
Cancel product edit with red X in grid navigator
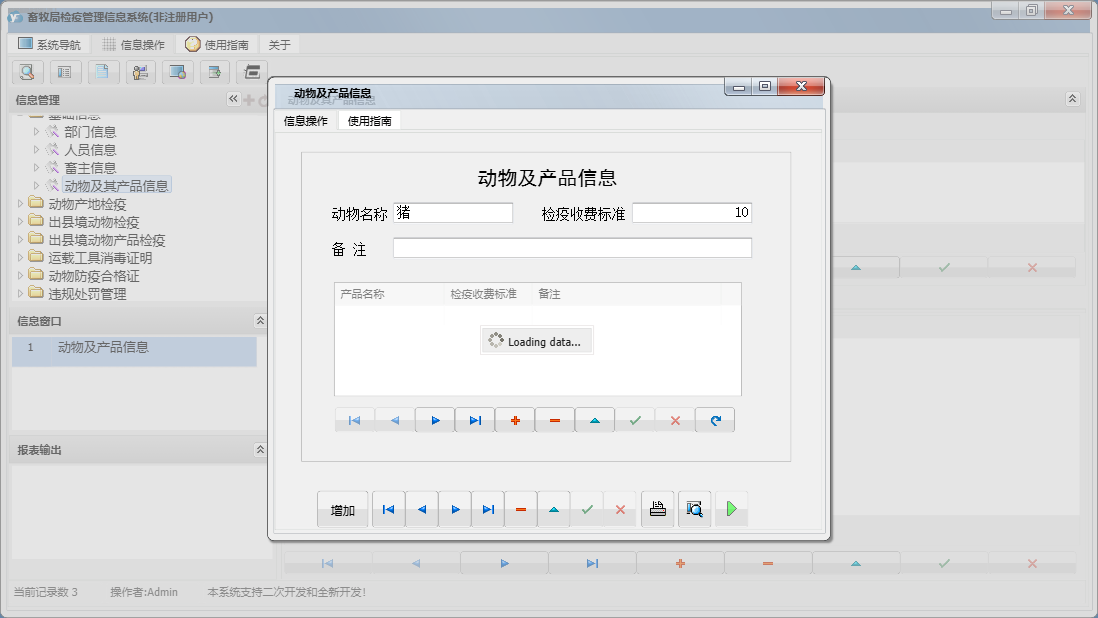(x=675, y=420)
